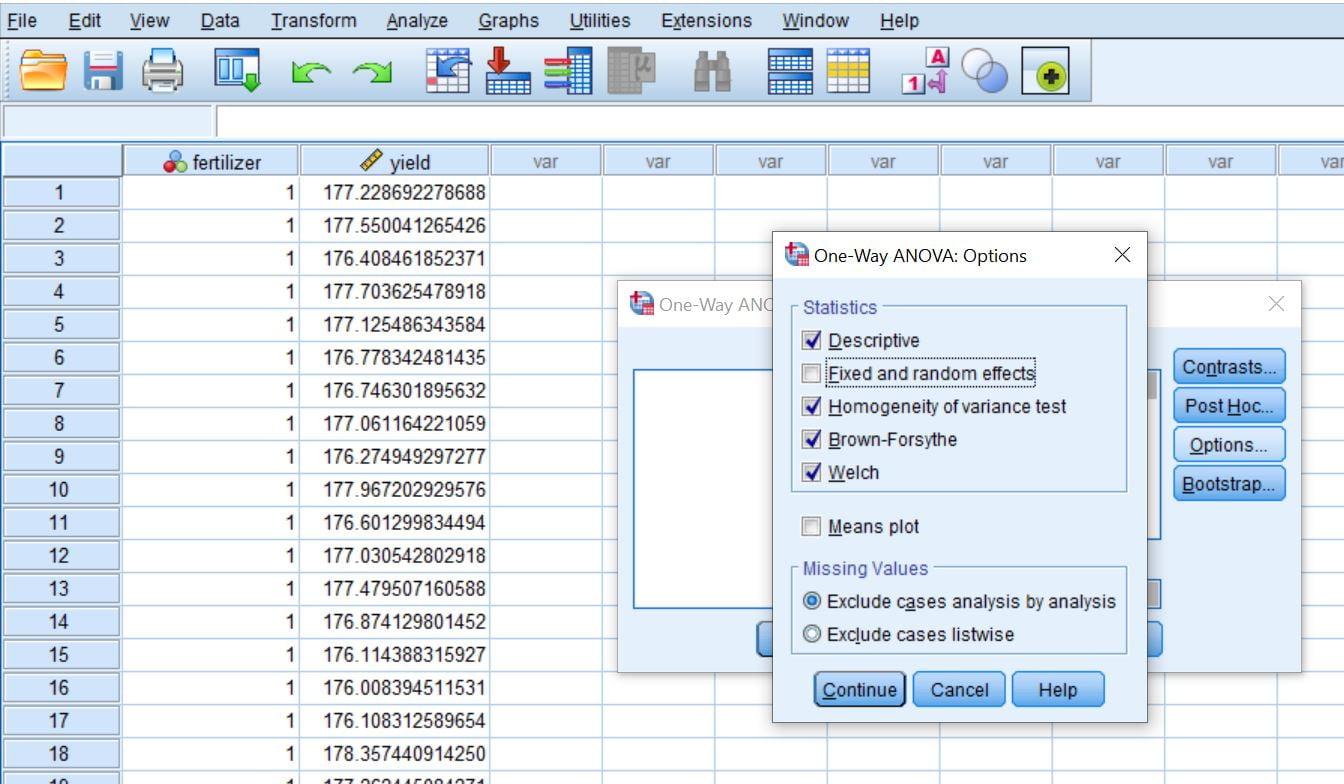The image size is (1344, 784).
Task: Select row number 5 header
Action: tap(60, 324)
